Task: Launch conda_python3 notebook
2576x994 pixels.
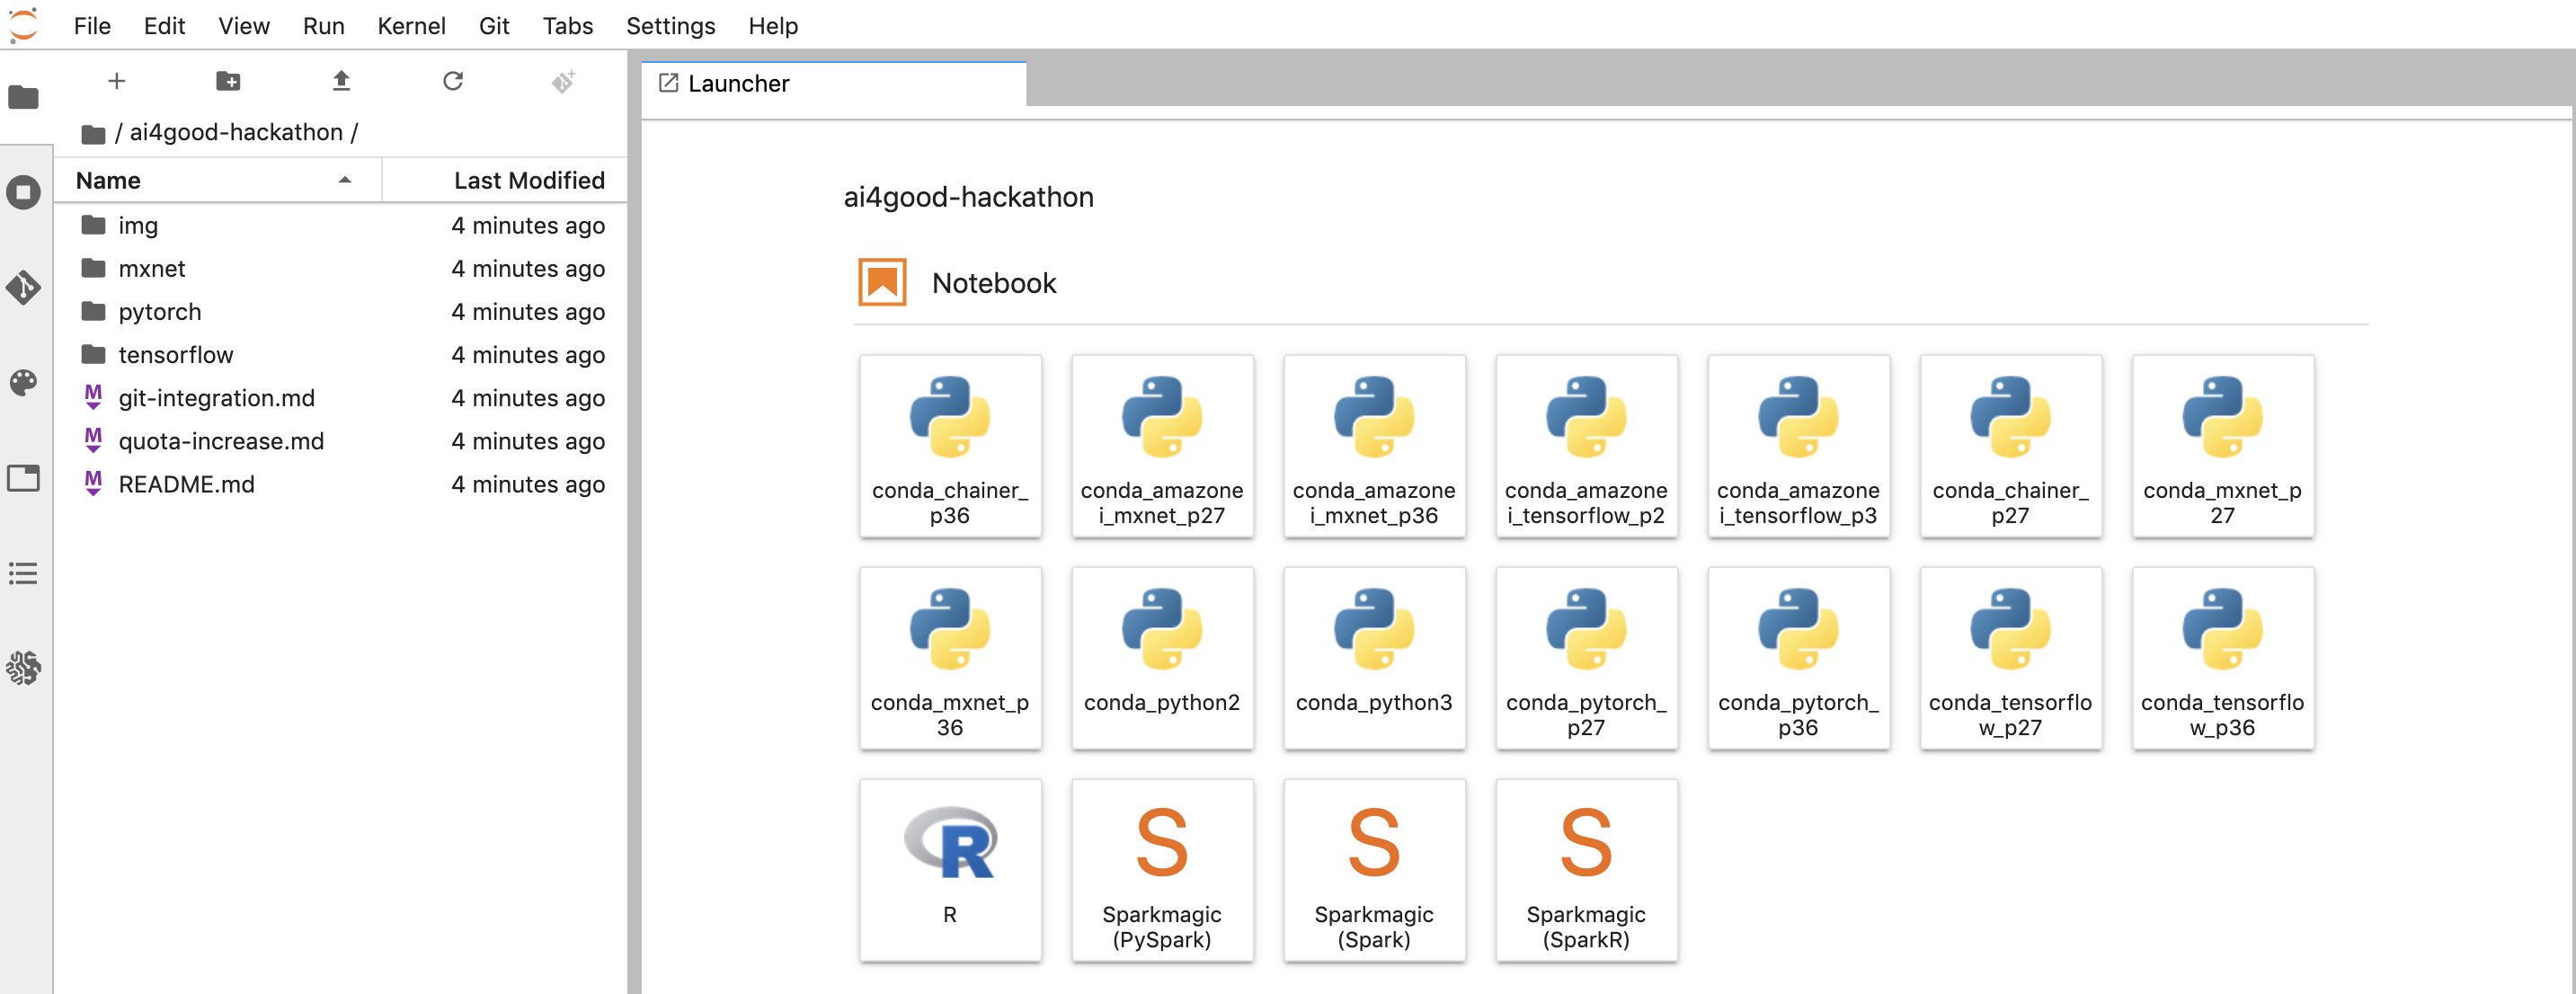Action: 1373,657
